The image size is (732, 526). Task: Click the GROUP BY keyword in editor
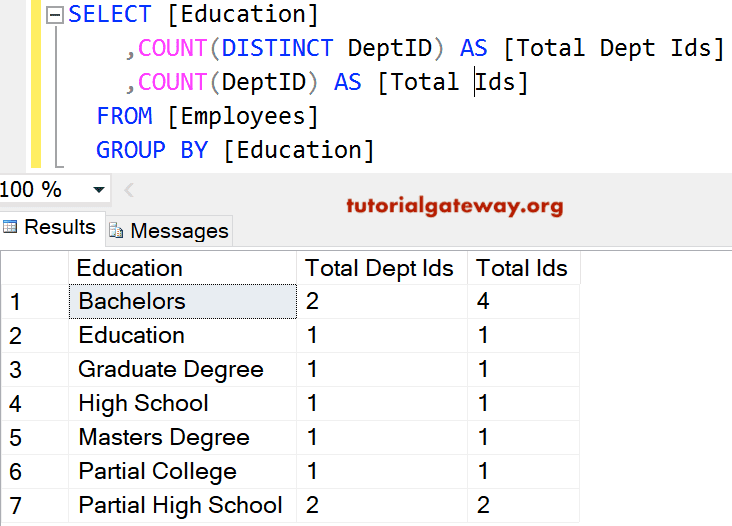coord(152,150)
